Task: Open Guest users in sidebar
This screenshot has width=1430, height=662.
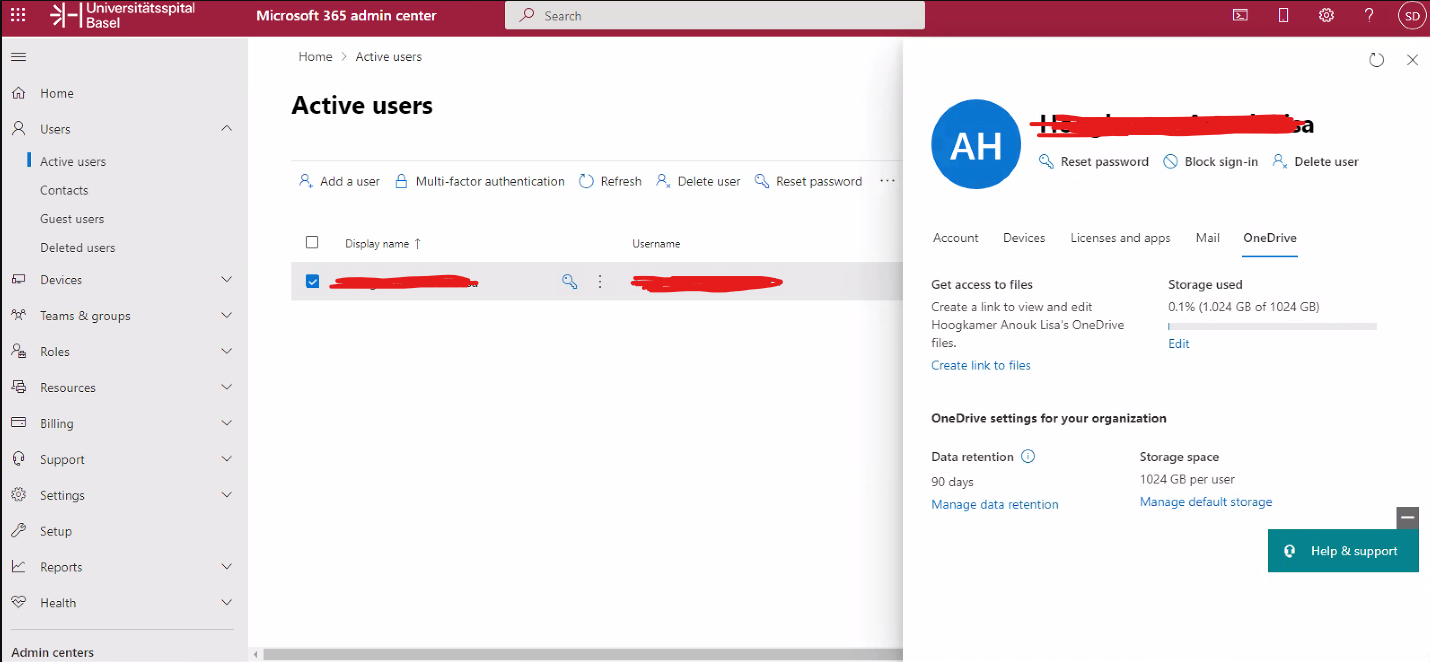Action: click(72, 219)
